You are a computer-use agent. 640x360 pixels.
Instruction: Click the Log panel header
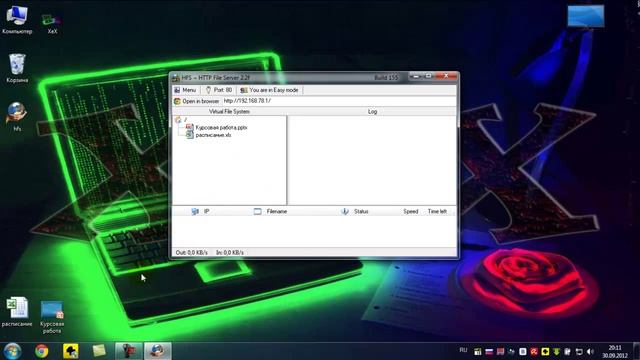[x=372, y=111]
